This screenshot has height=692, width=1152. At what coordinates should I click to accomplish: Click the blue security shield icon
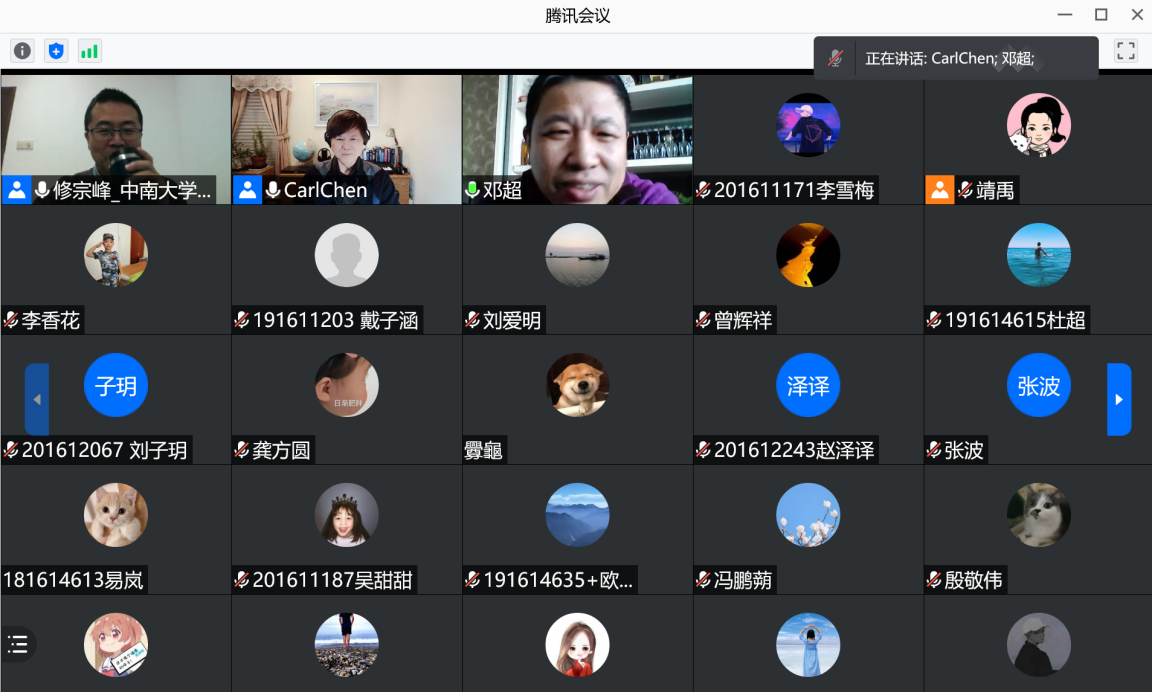(x=56, y=51)
